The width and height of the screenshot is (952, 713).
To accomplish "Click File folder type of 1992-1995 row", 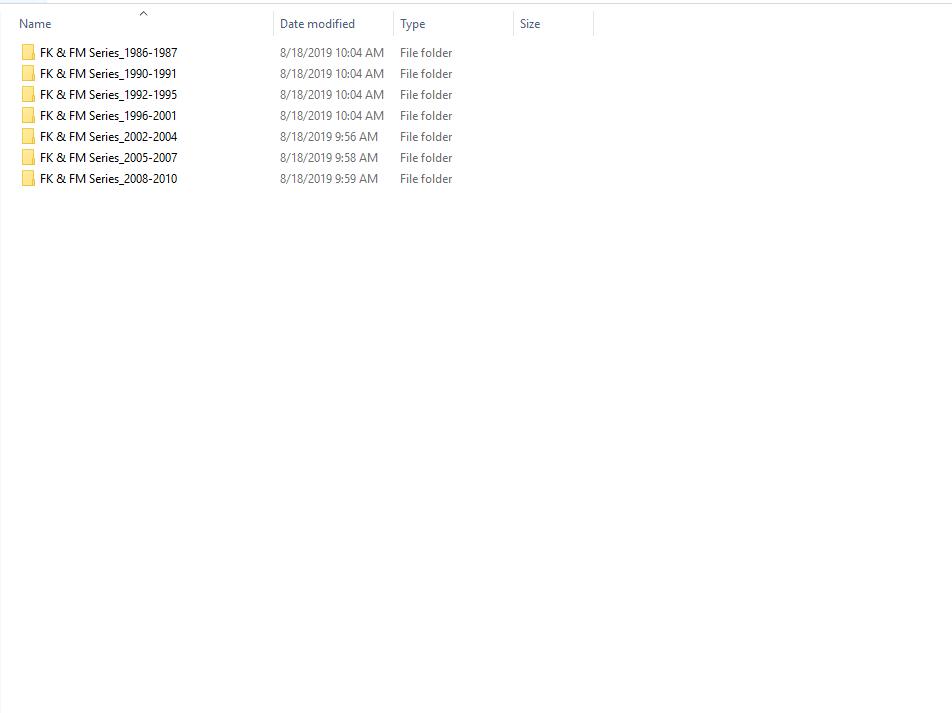I will coord(426,95).
